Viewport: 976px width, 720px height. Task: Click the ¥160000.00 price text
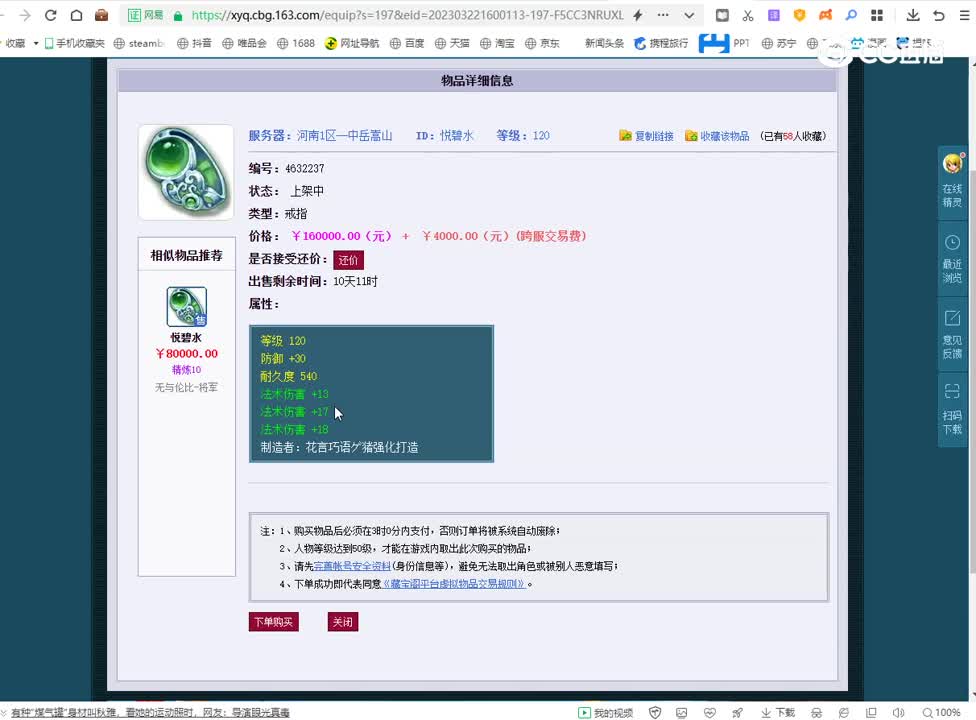[342, 236]
